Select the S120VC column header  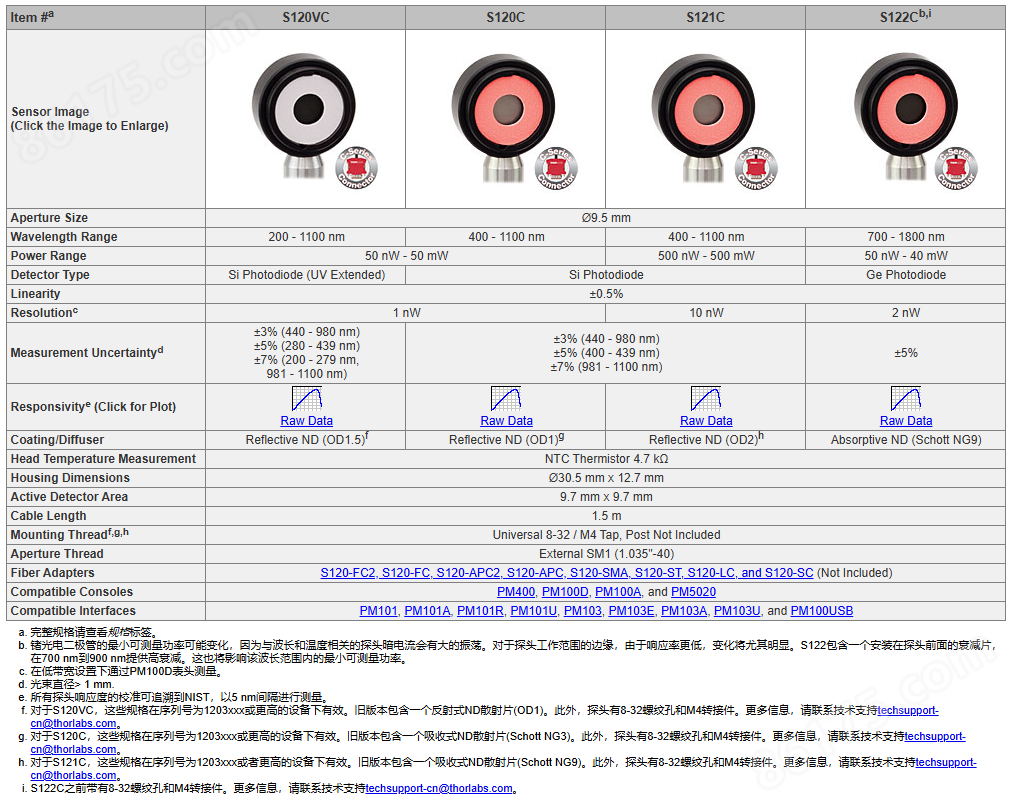pyautogui.click(x=306, y=18)
